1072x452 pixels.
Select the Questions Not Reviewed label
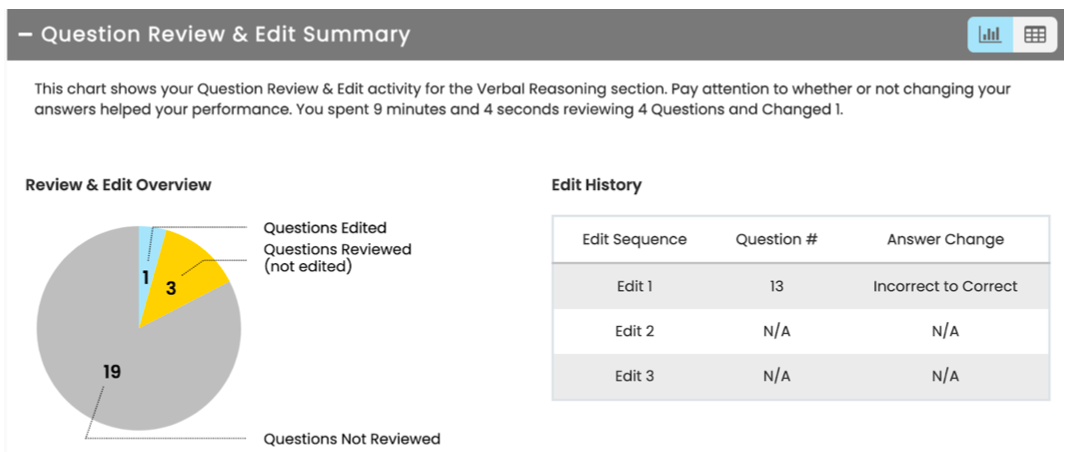pos(351,439)
